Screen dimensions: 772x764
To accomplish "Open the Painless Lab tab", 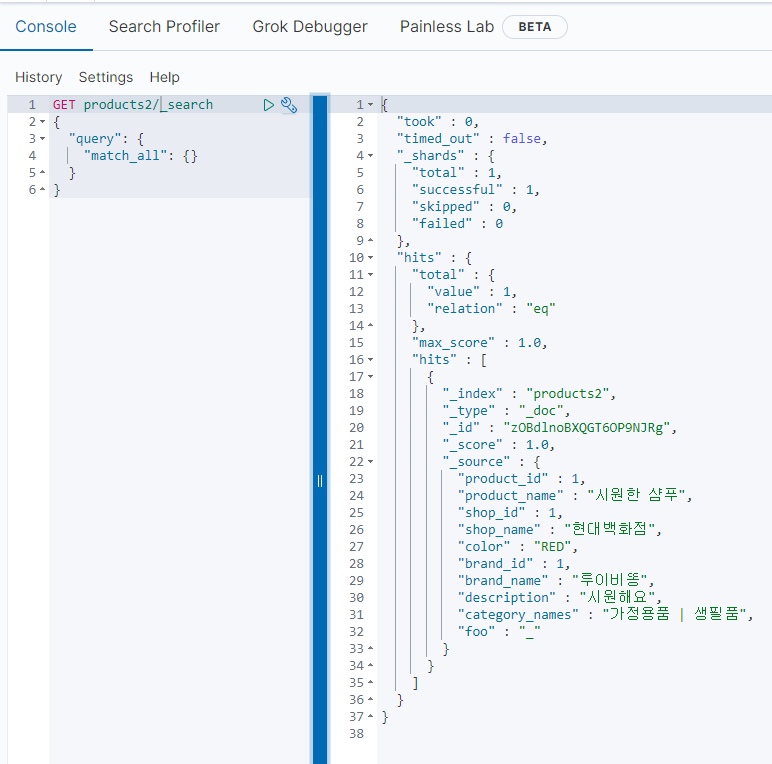I will (x=447, y=27).
